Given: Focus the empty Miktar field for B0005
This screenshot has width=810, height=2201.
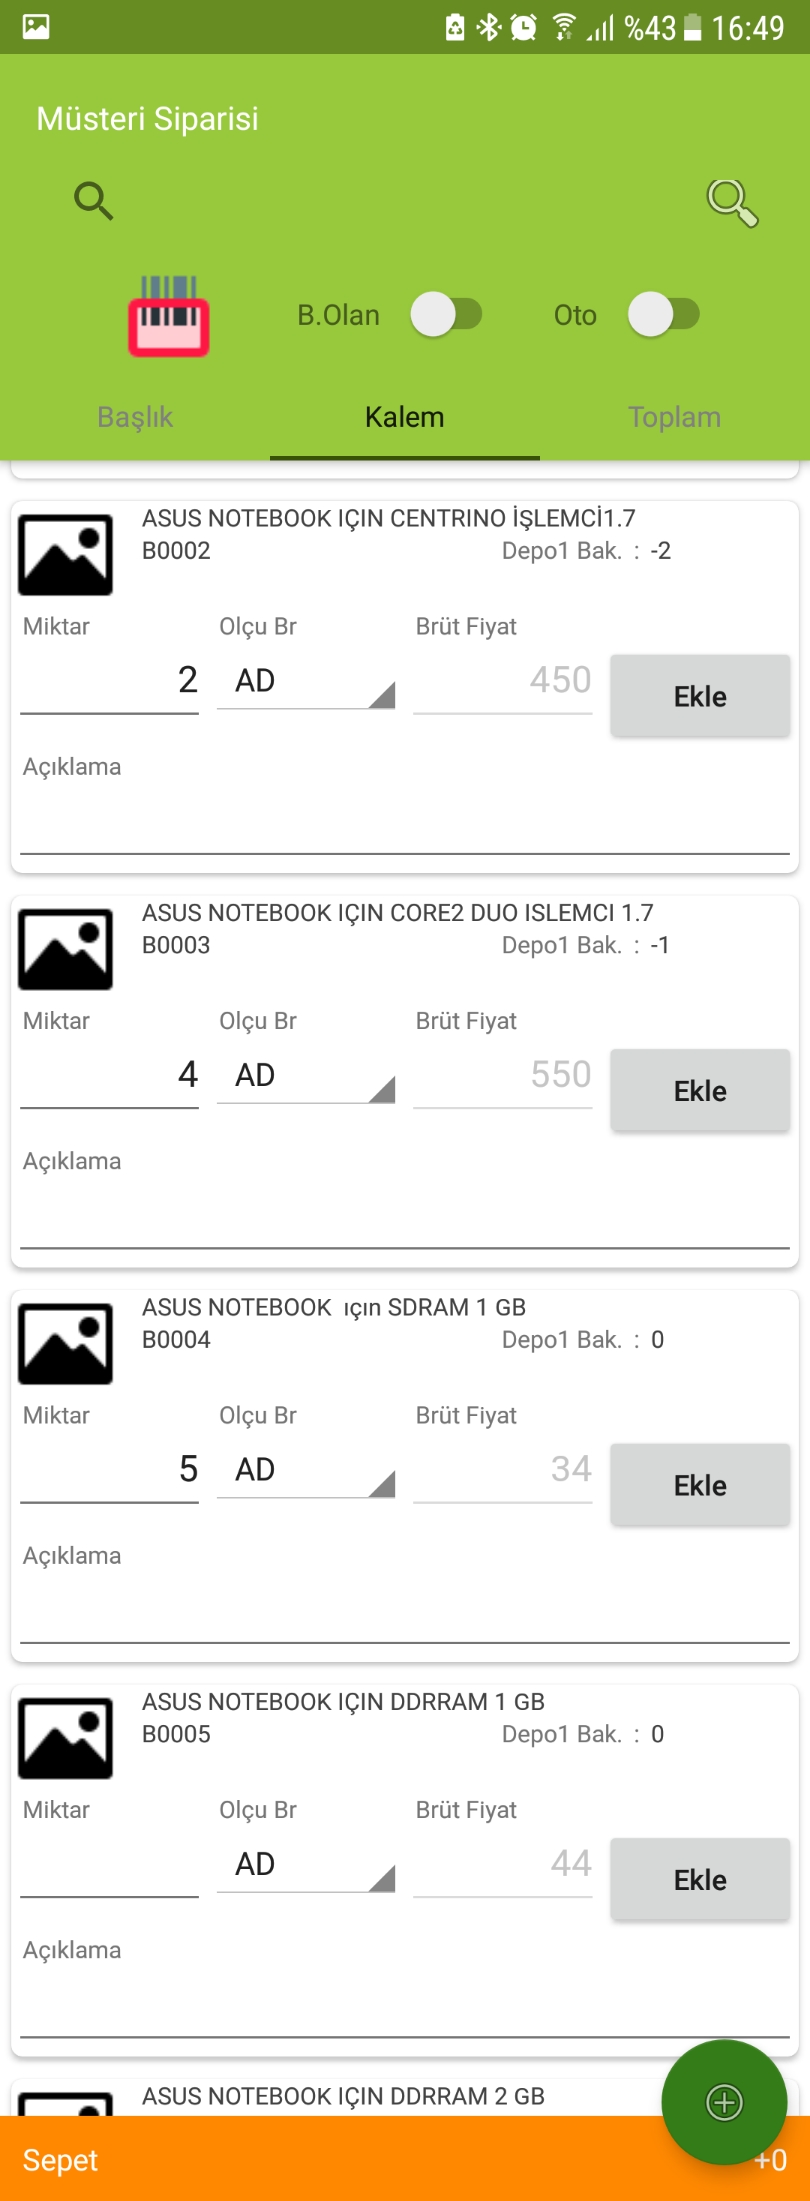Looking at the screenshot, I should pyautogui.click(x=109, y=1866).
